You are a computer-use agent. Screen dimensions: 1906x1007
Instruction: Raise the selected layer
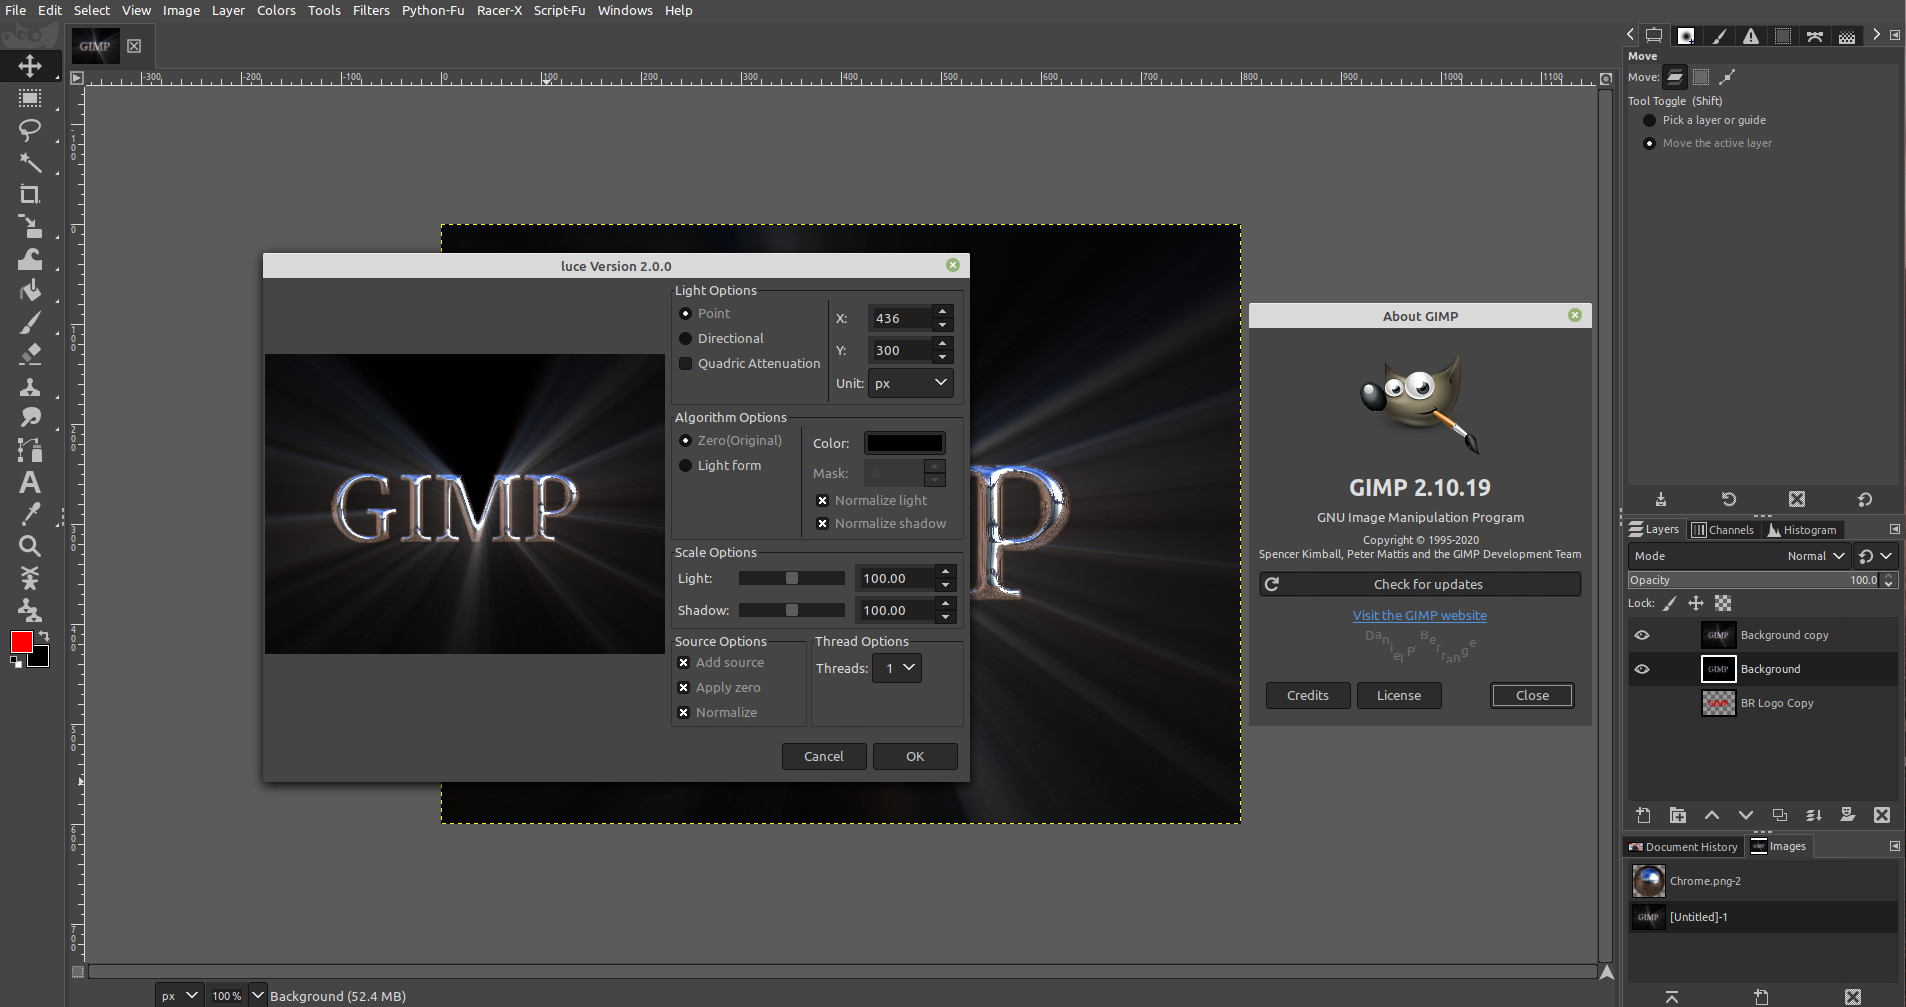point(1712,815)
